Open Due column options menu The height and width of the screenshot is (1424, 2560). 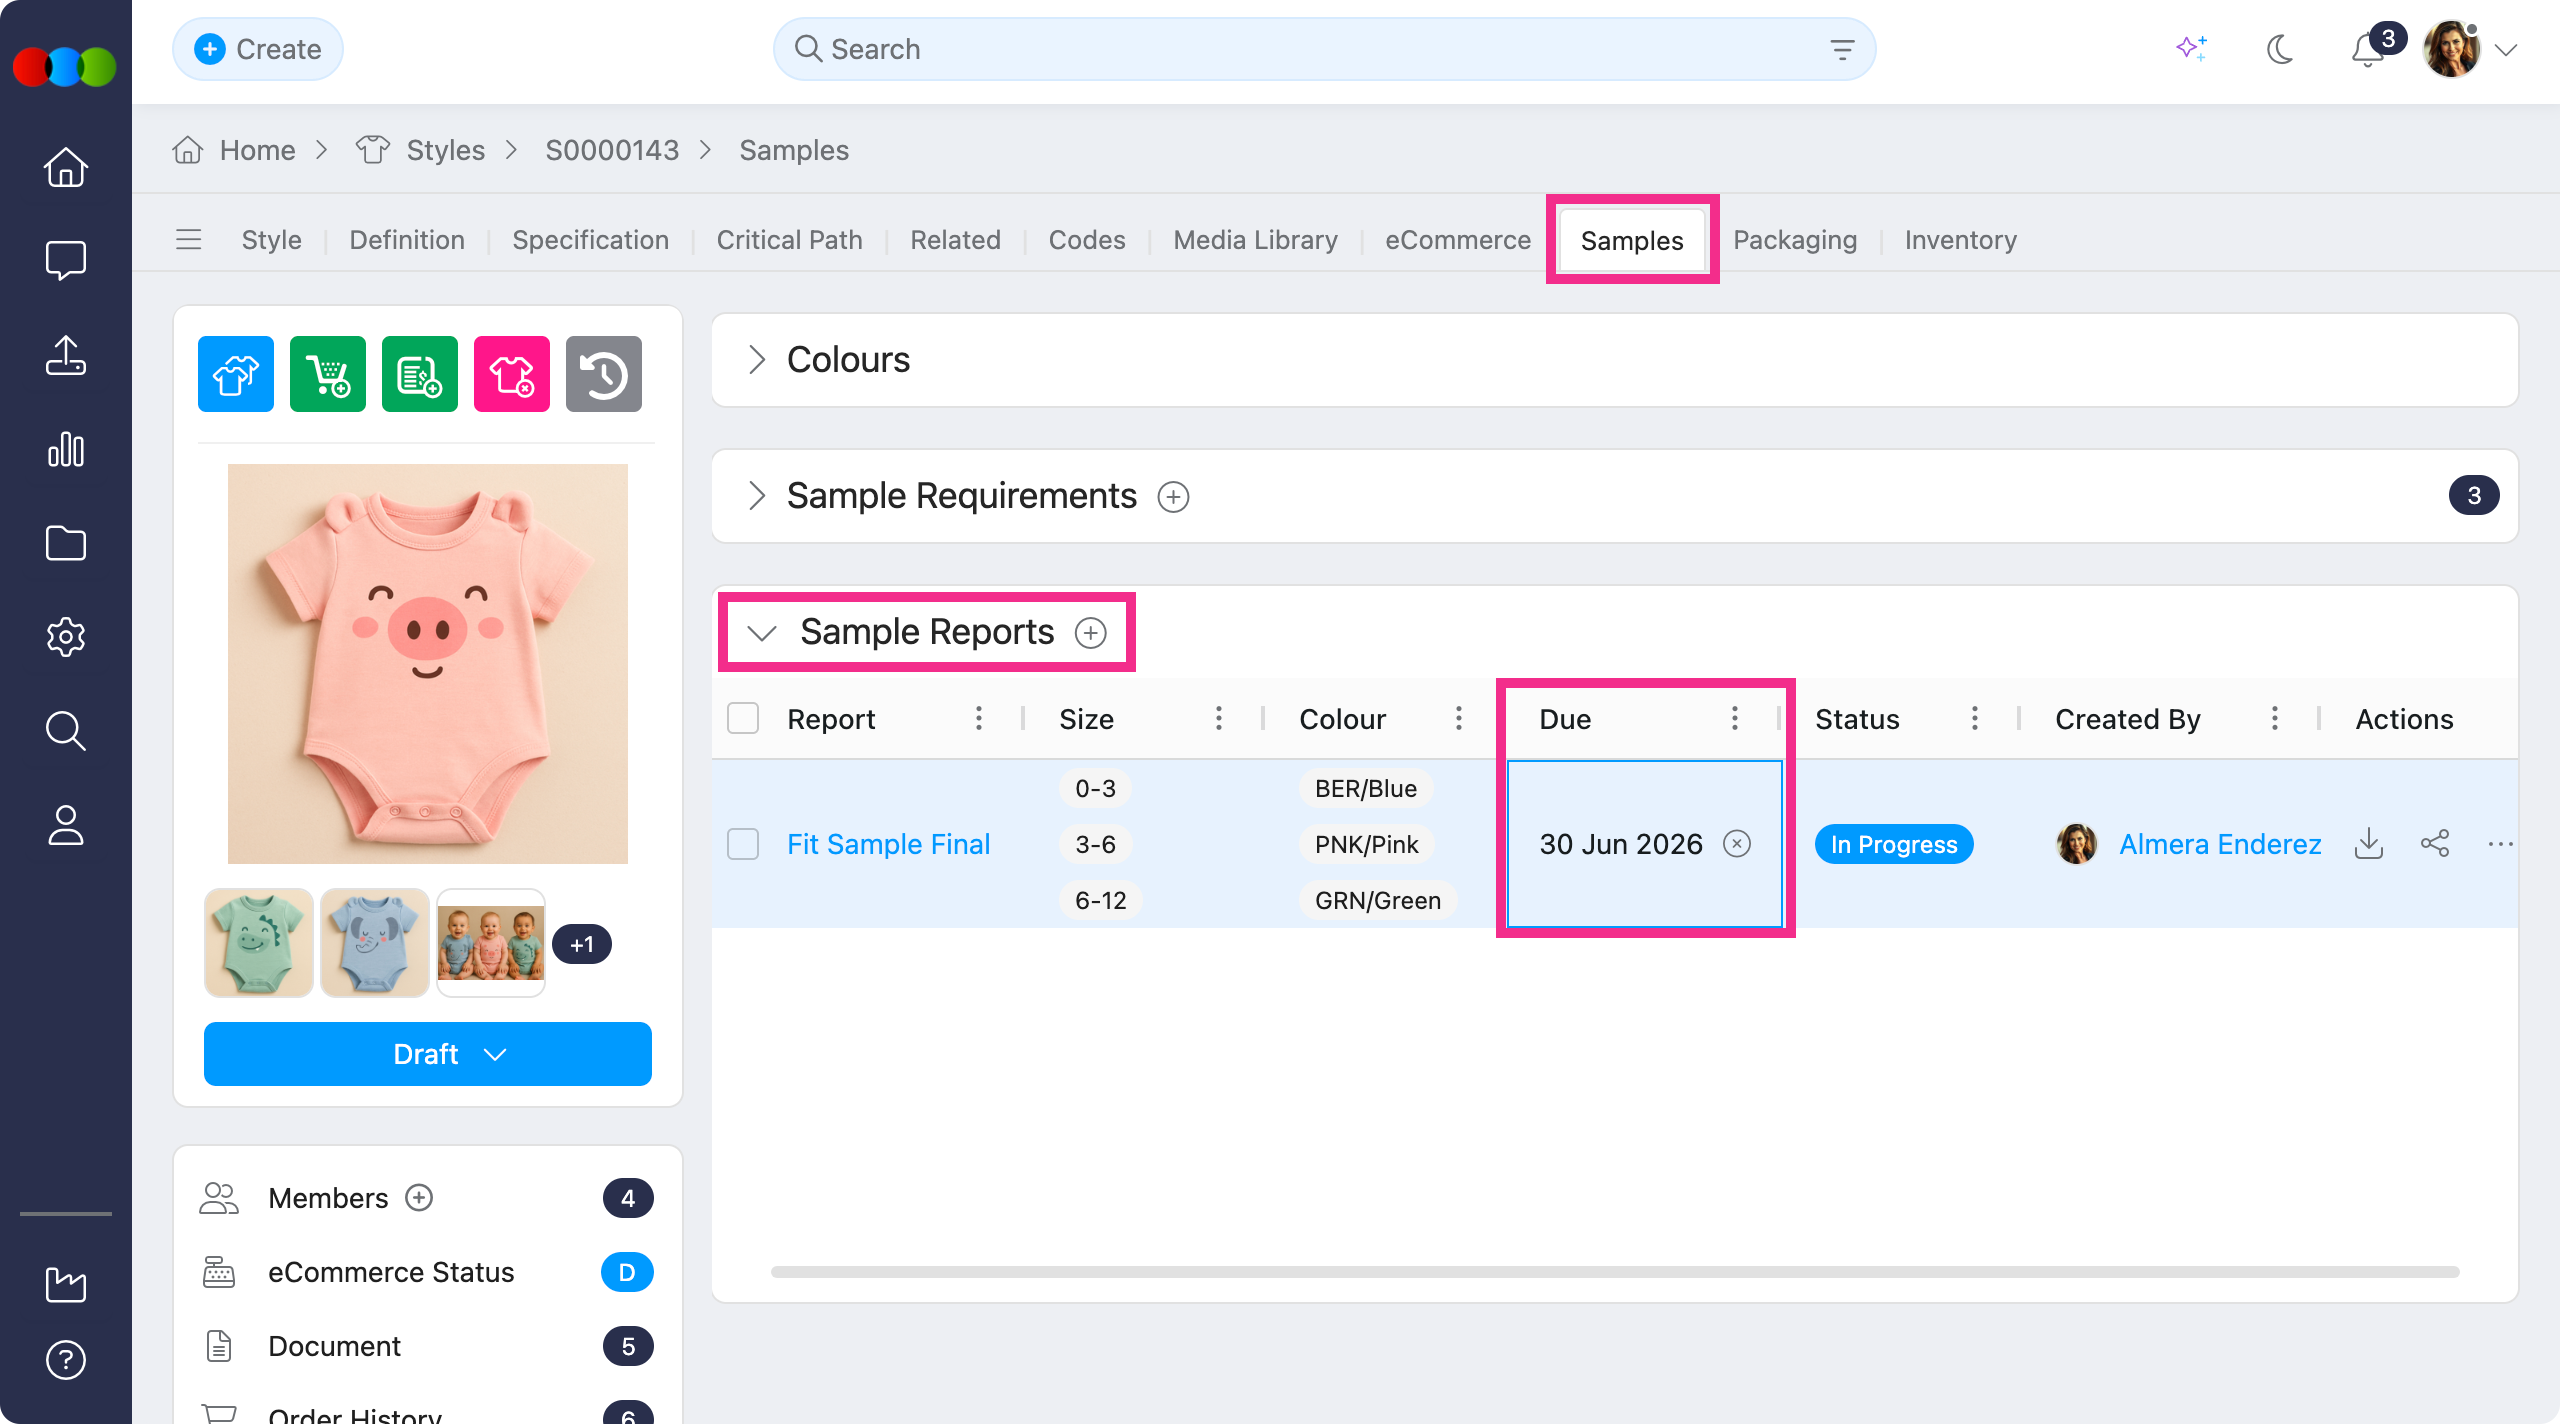[x=1735, y=718]
